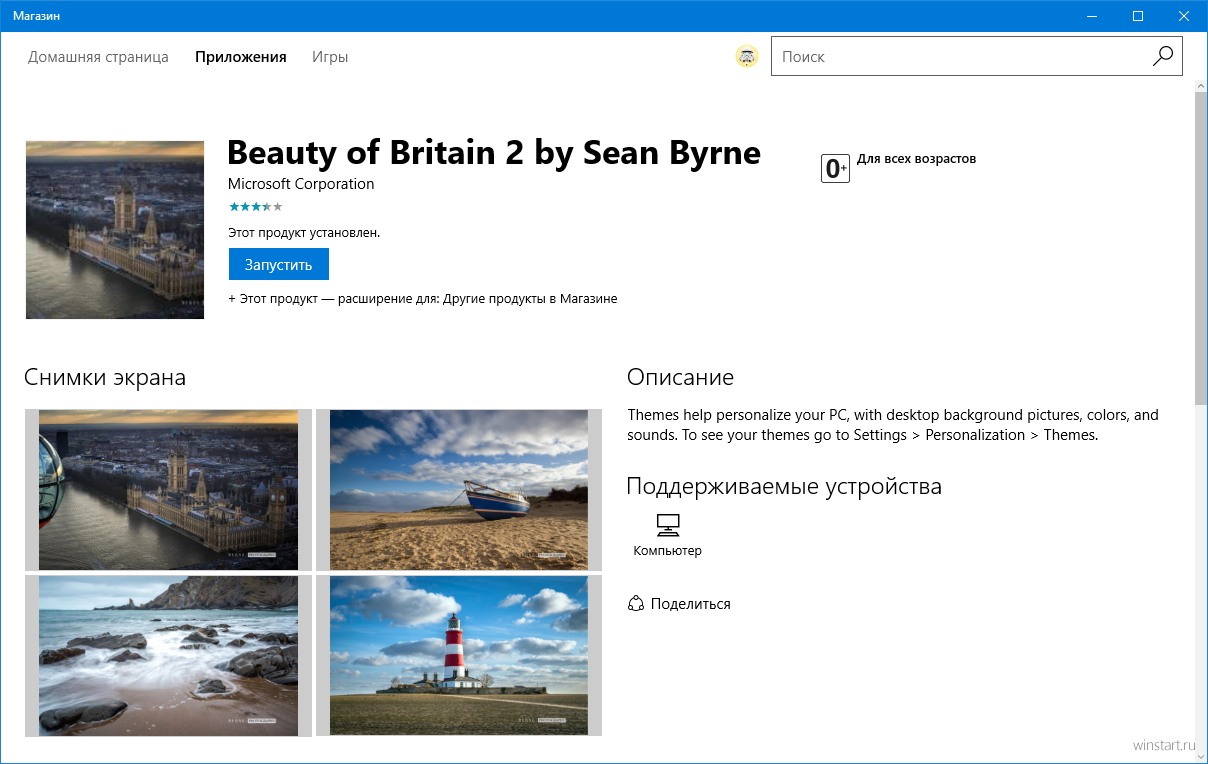Close the Магазин window
1208x764 pixels.
tap(1184, 15)
